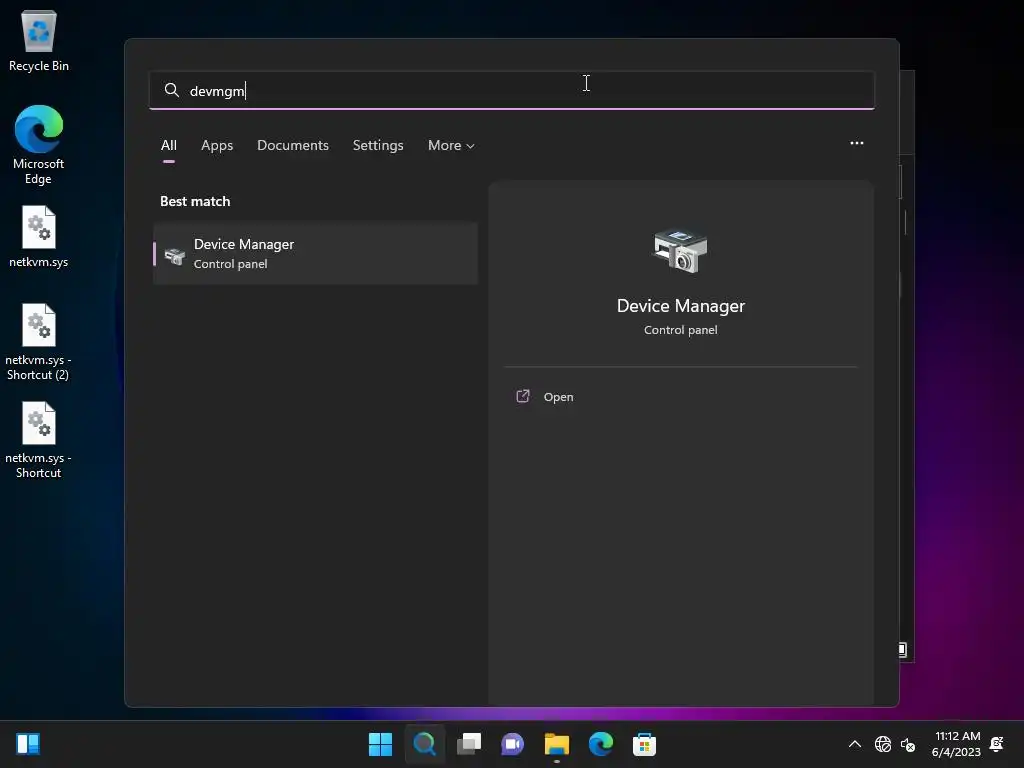The image size is (1024, 768).
Task: Click the Best match heading
Action: [195, 201]
